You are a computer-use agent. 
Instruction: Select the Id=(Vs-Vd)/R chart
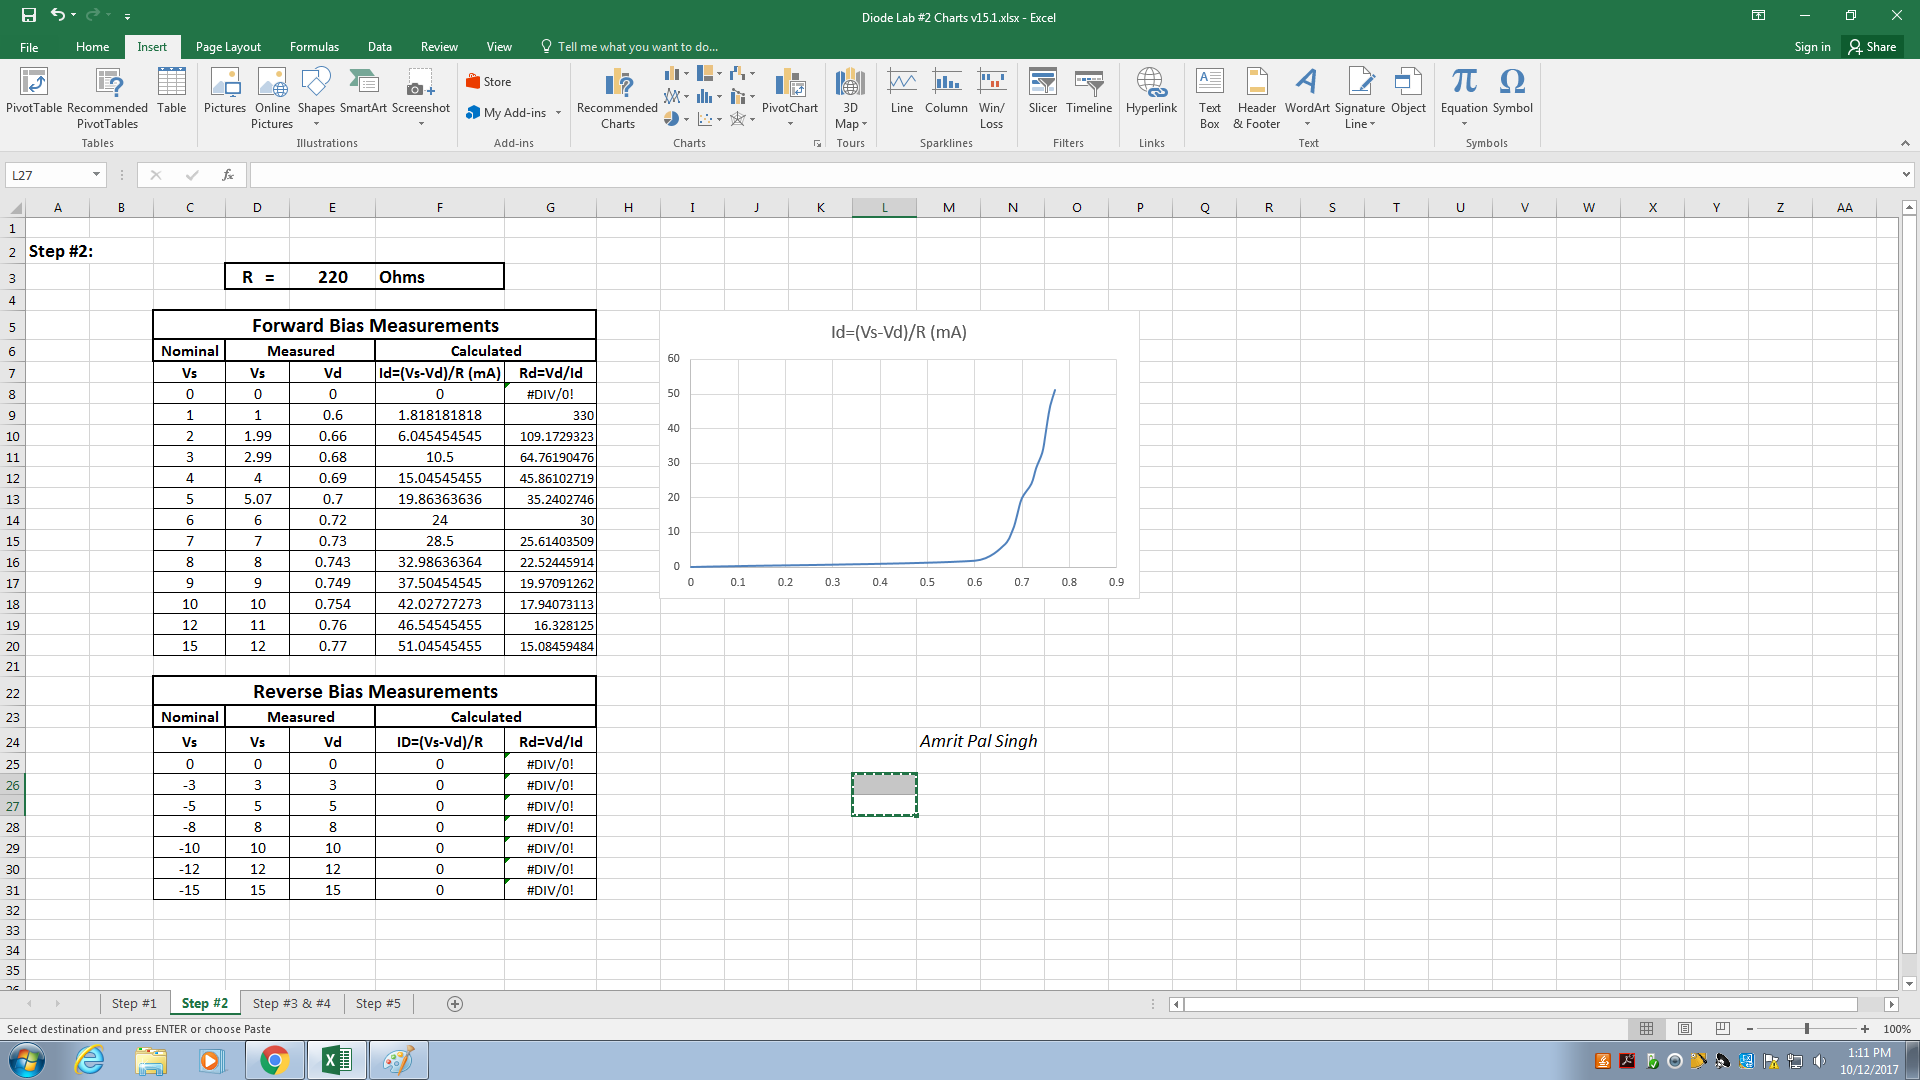899,455
